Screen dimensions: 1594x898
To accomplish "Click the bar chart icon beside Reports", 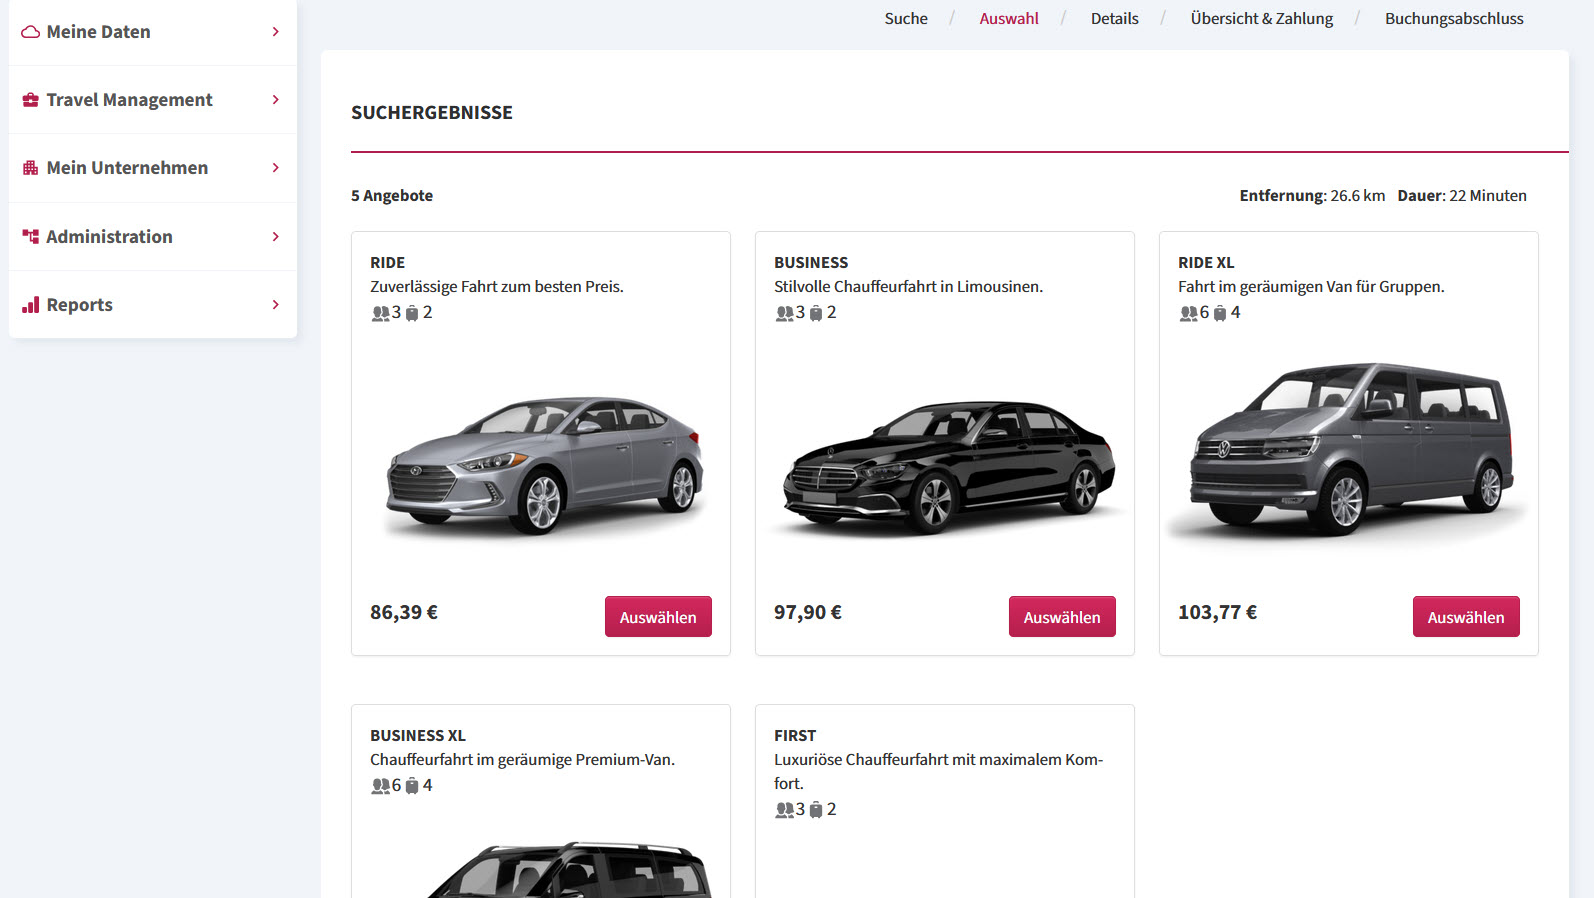I will (31, 305).
